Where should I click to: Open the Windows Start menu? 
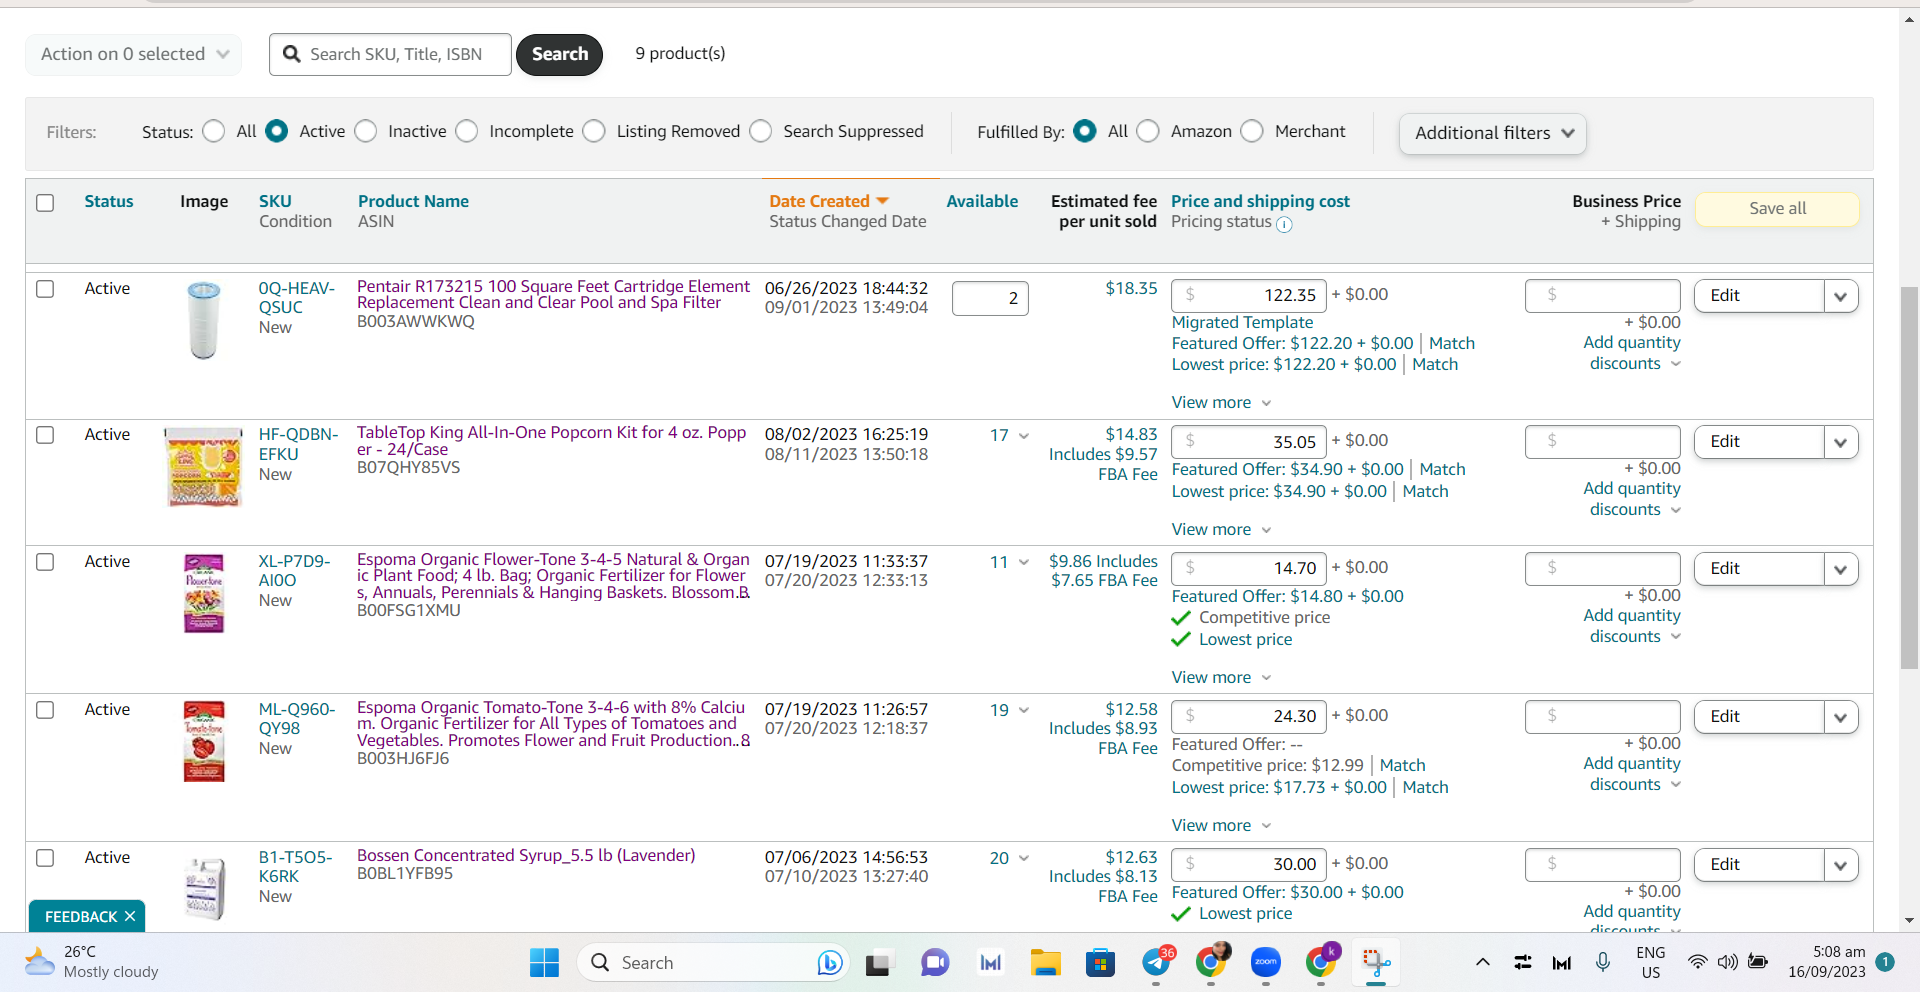544,962
